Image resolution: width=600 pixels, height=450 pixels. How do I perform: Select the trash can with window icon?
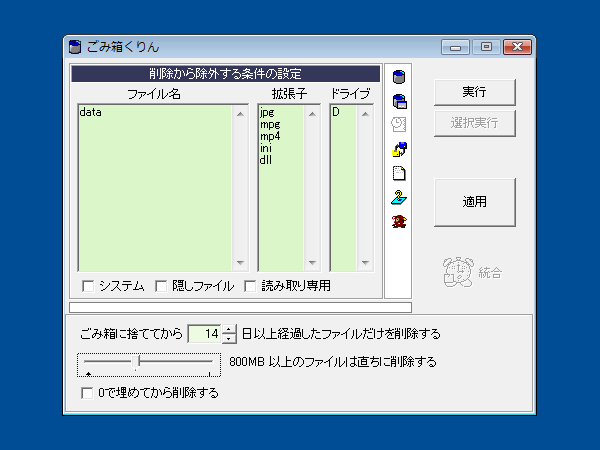[x=399, y=101]
